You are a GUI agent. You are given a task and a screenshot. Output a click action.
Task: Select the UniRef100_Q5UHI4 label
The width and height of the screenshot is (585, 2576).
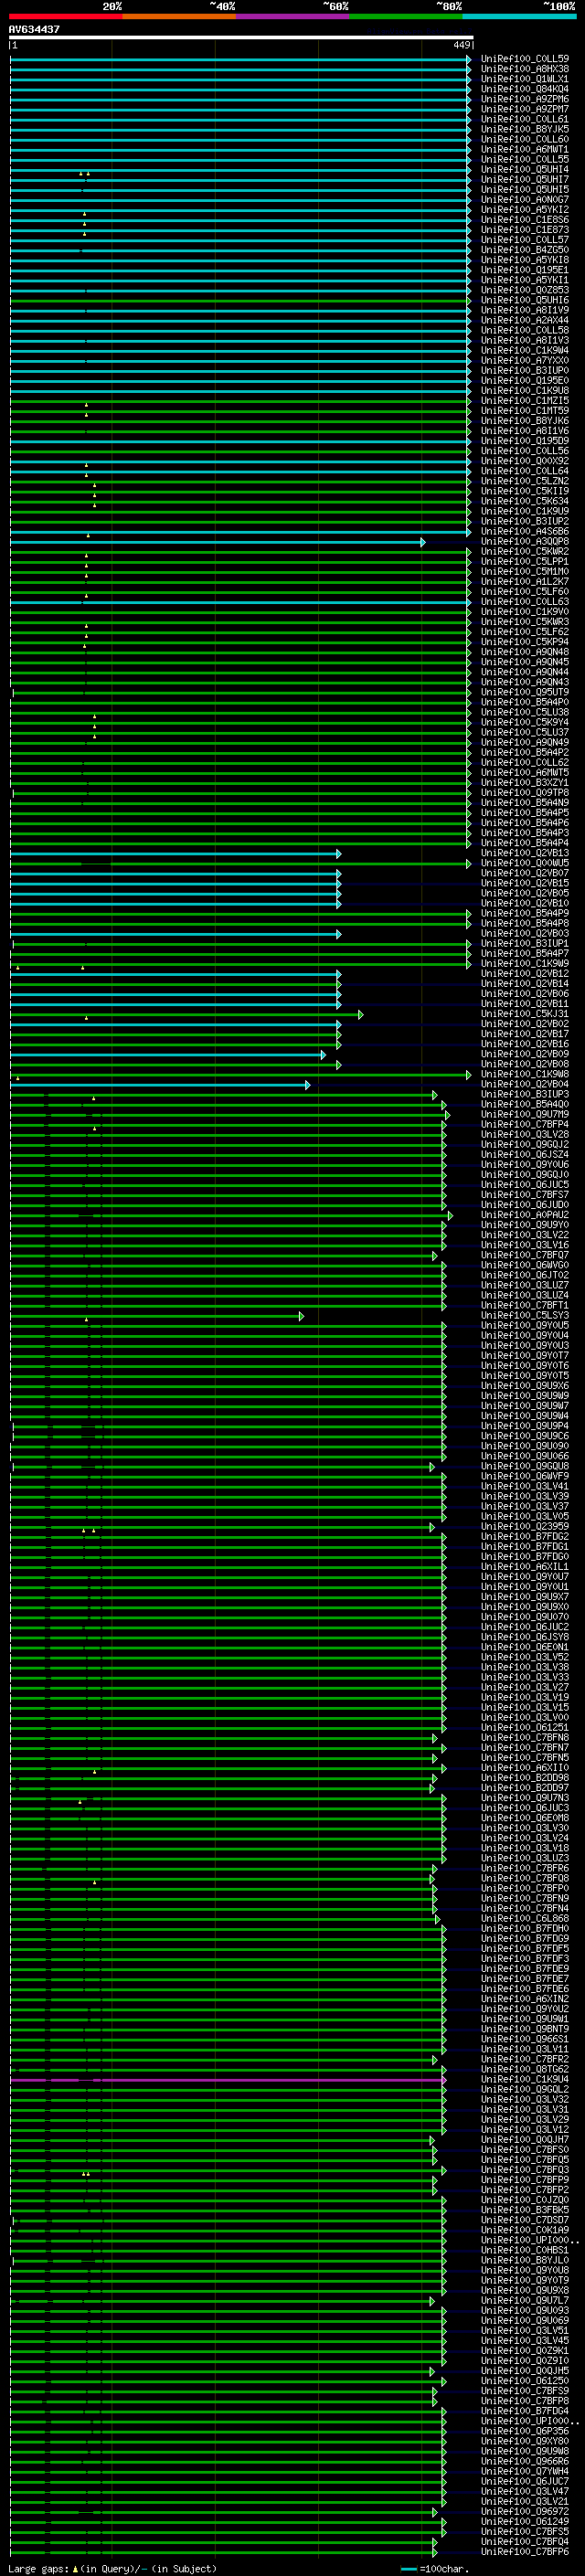tap(525, 170)
